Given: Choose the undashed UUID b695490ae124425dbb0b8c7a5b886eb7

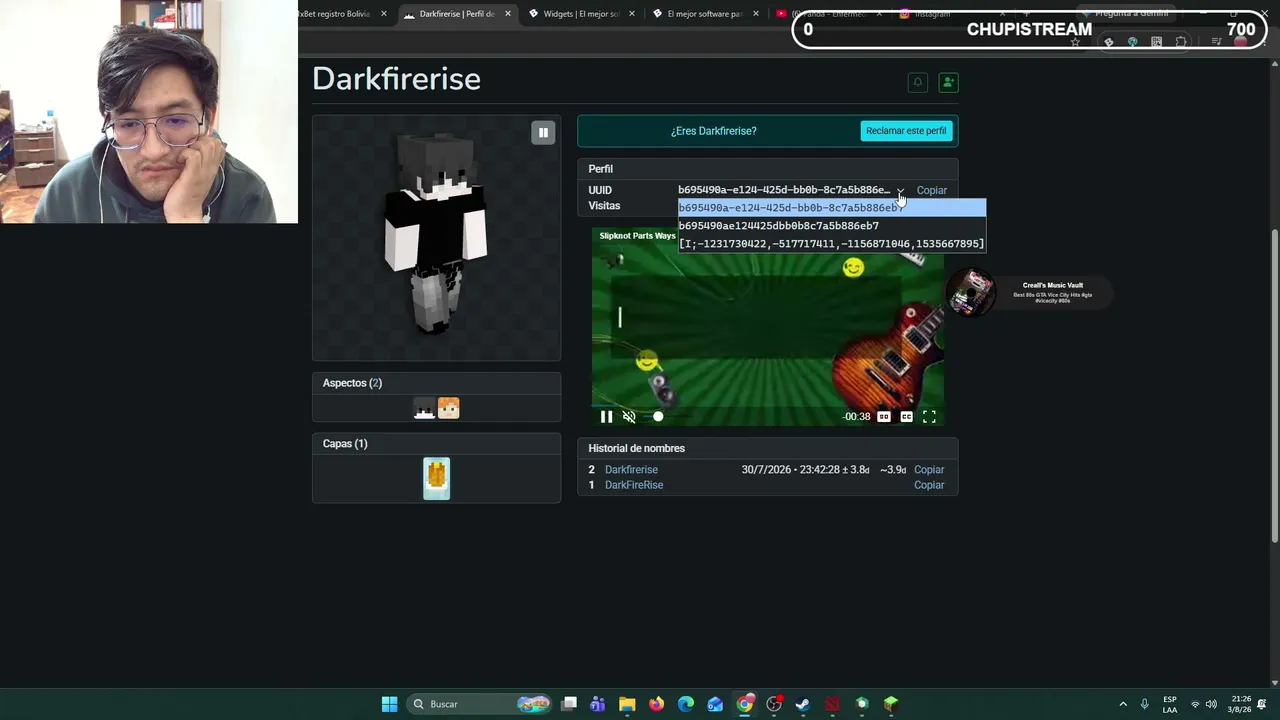Looking at the screenshot, I should coord(832,226).
